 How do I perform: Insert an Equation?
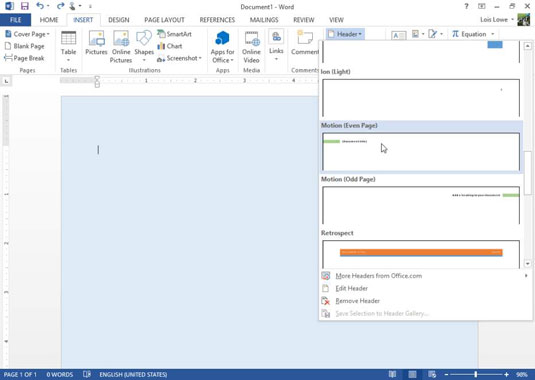469,34
